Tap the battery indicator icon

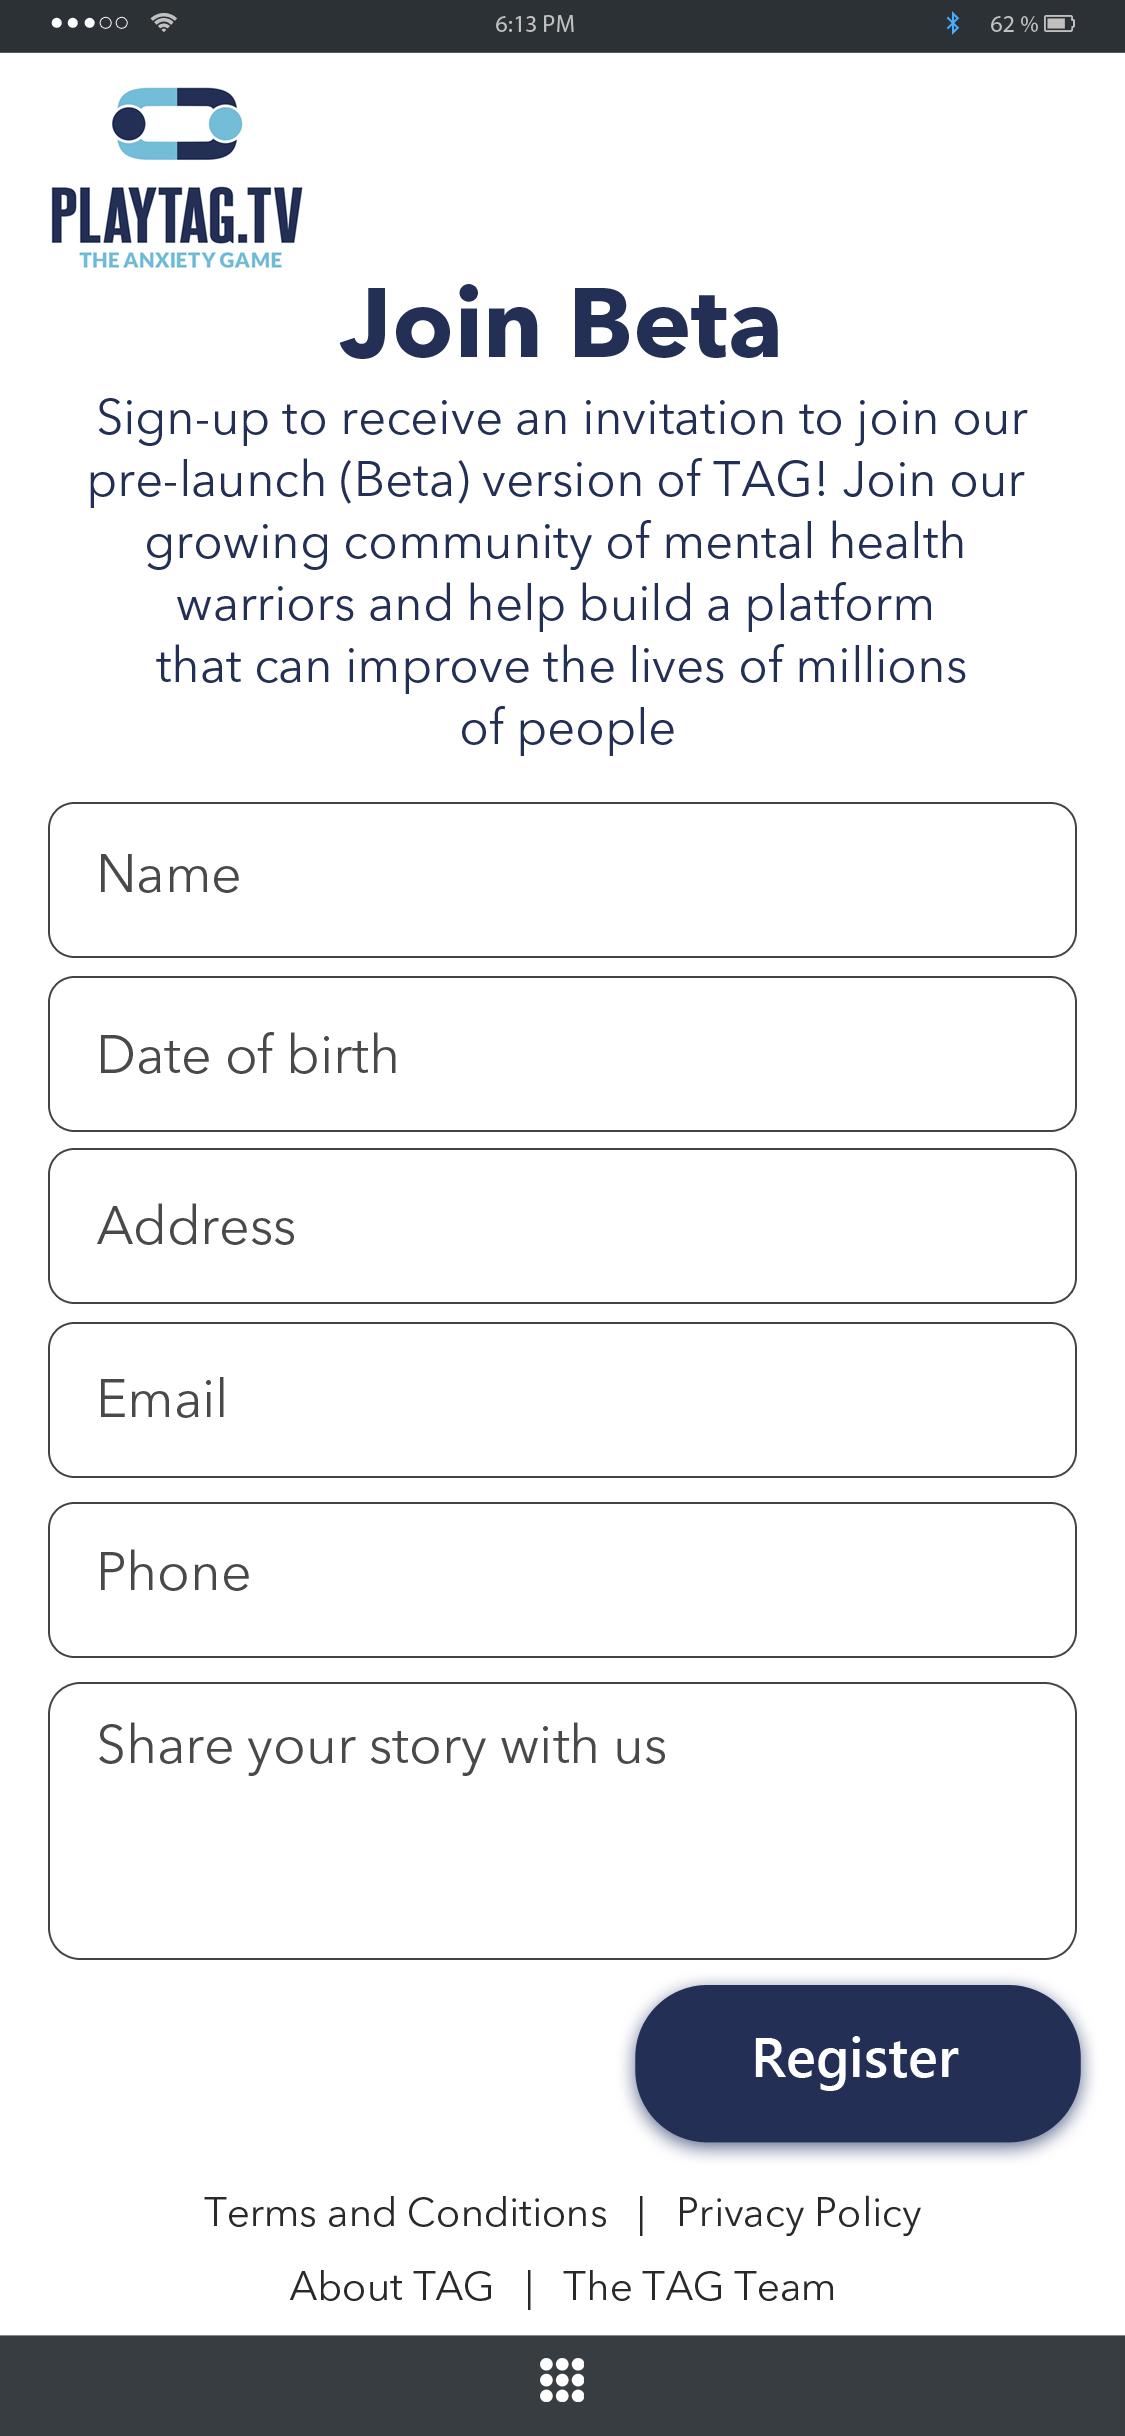pyautogui.click(x=1060, y=23)
